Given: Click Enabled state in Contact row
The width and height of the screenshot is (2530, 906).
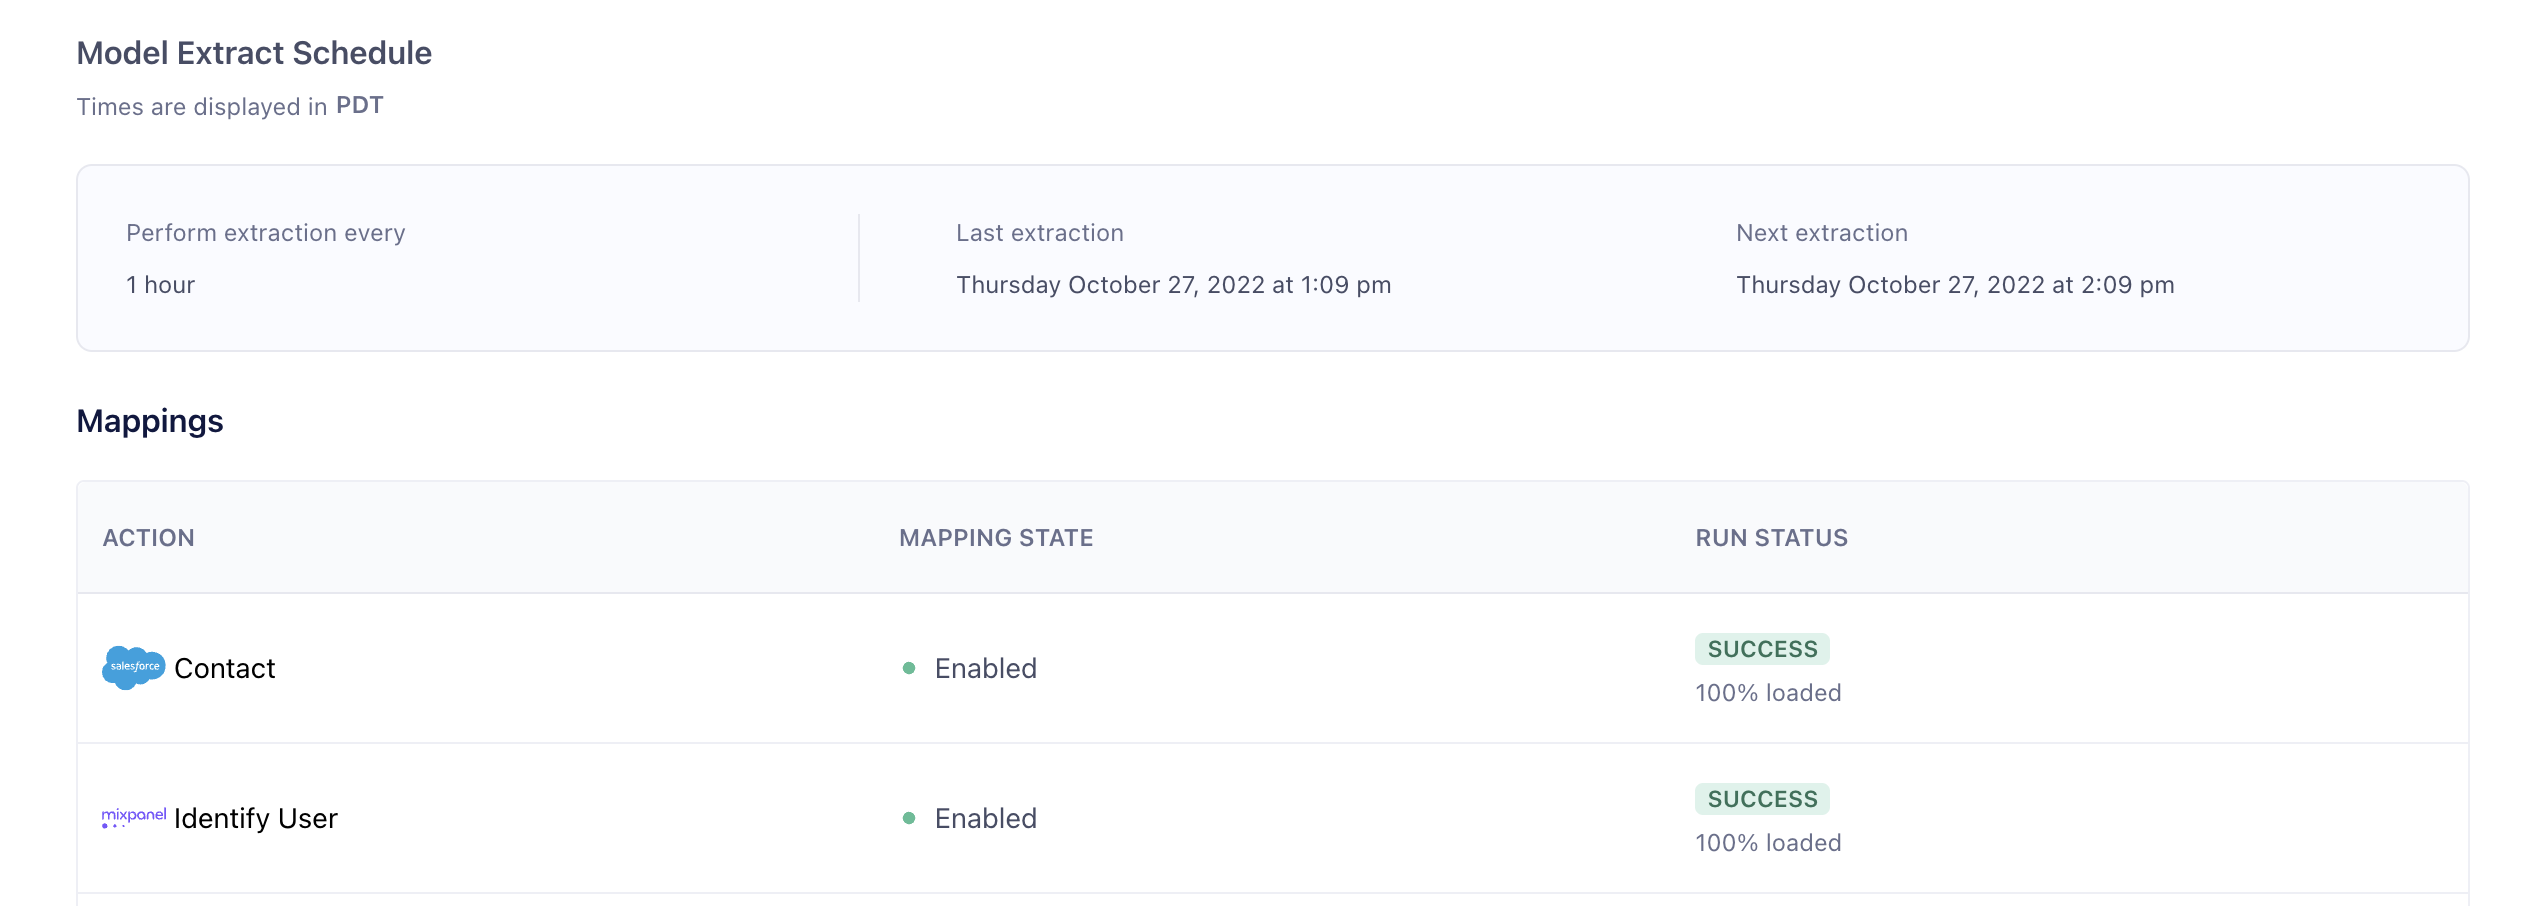Looking at the screenshot, I should pyautogui.click(x=985, y=668).
